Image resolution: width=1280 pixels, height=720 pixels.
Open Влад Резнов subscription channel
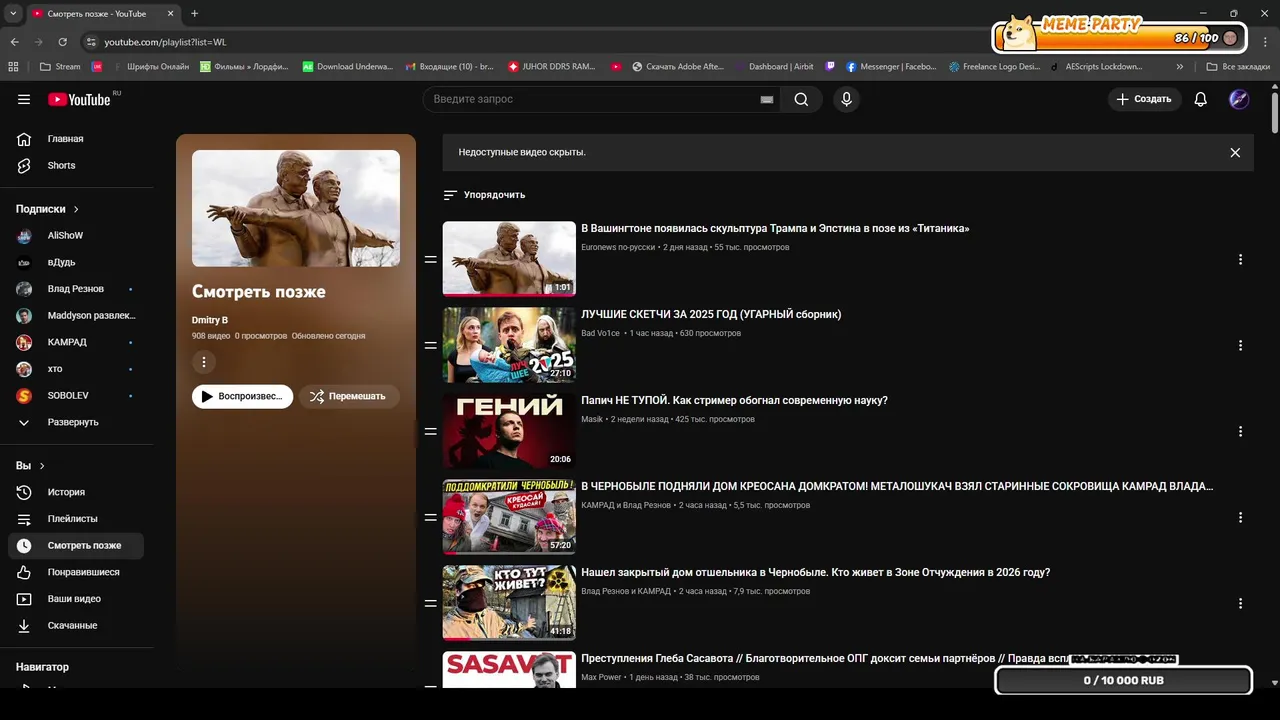(77, 289)
